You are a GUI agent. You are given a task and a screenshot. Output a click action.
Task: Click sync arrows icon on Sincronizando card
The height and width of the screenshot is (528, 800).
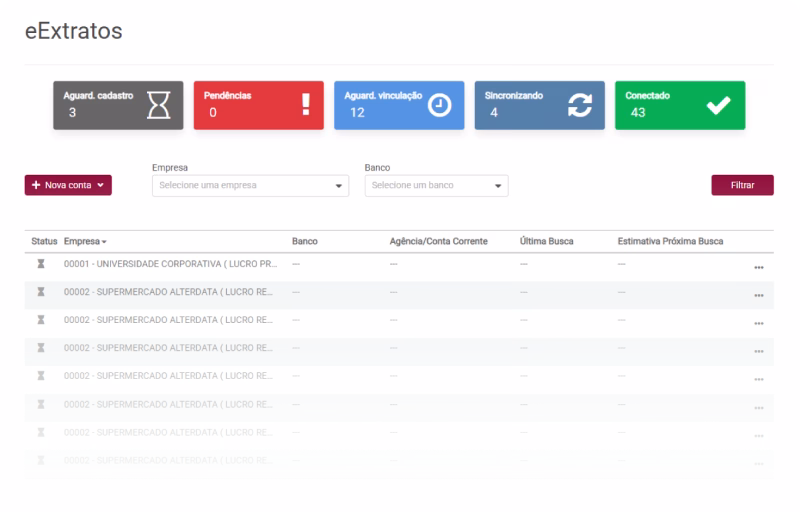[581, 106]
